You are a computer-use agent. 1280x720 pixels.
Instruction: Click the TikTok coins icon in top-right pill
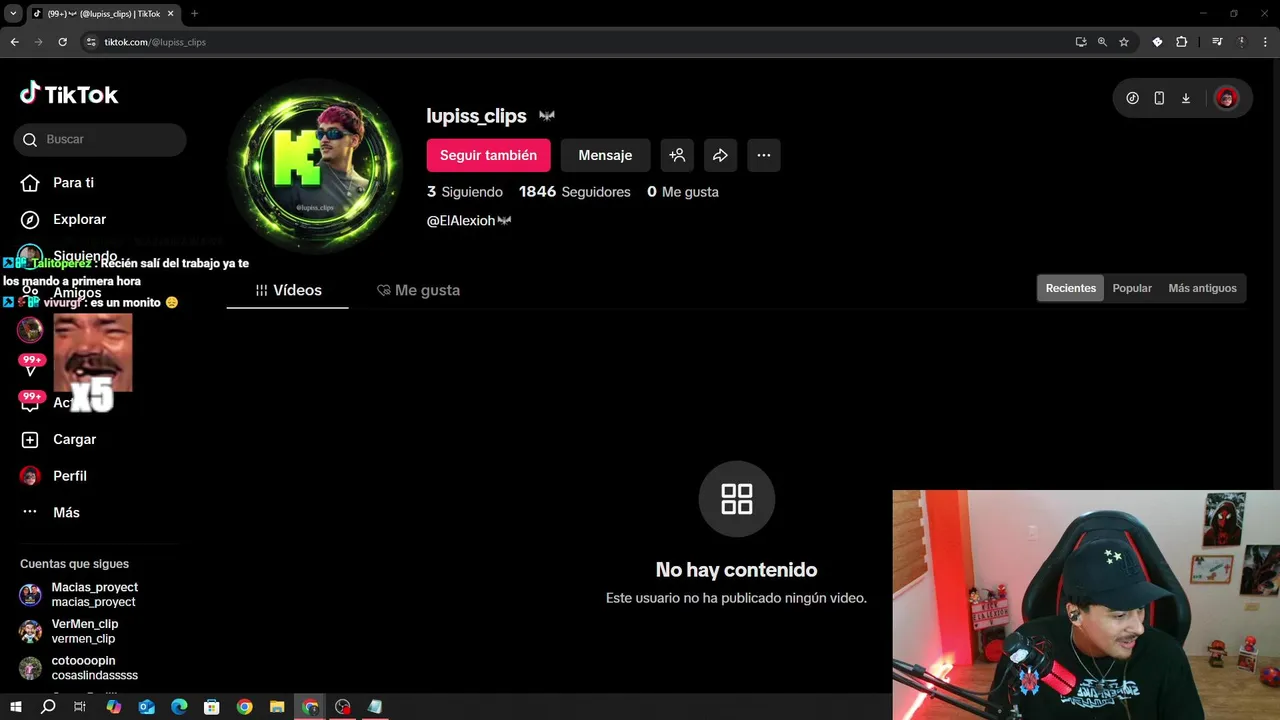tap(1132, 98)
